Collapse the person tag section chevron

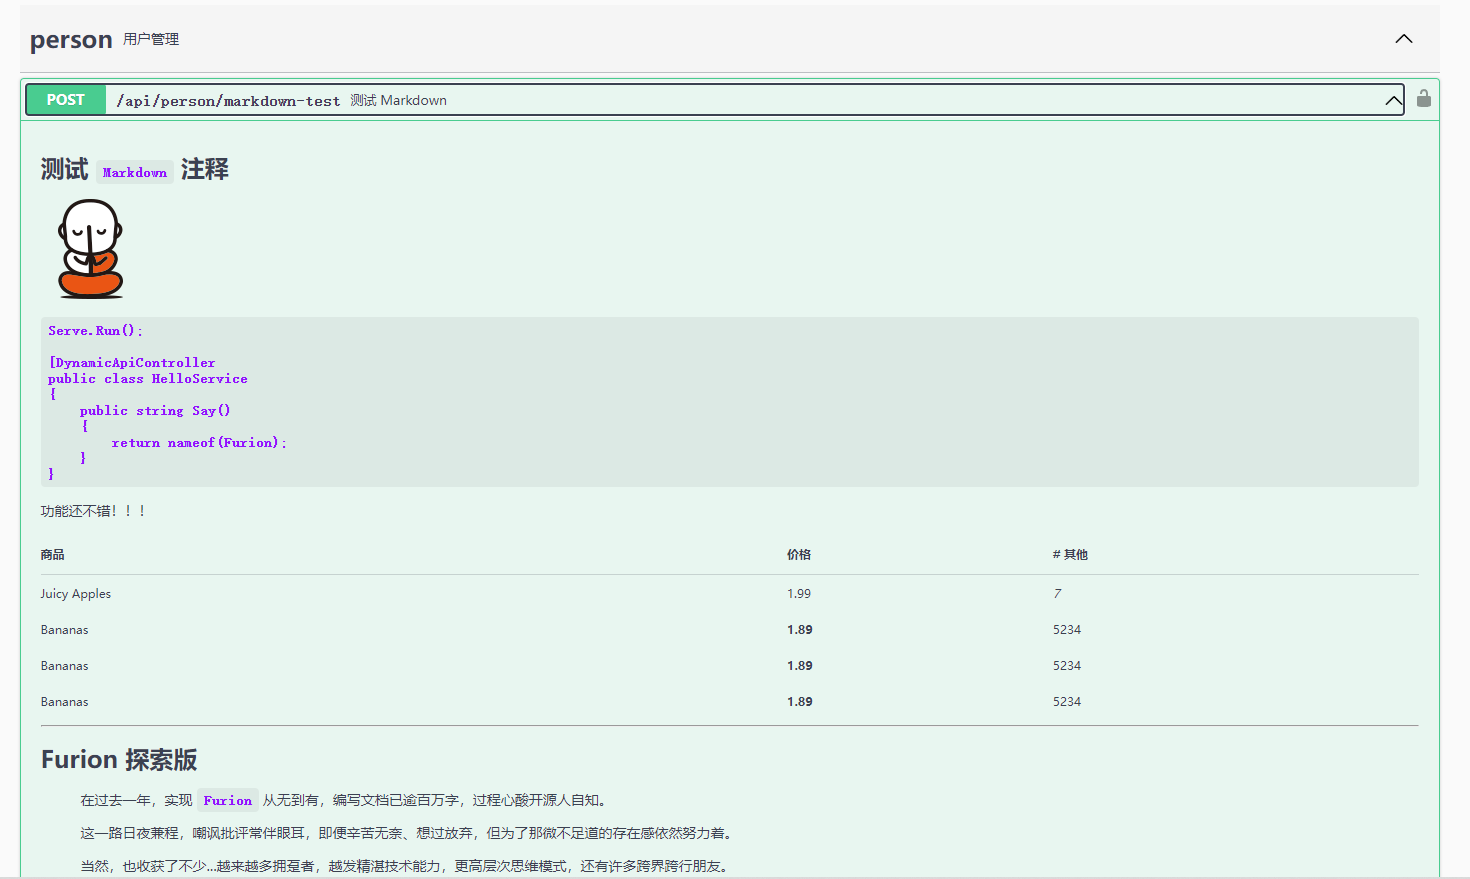pos(1404,39)
